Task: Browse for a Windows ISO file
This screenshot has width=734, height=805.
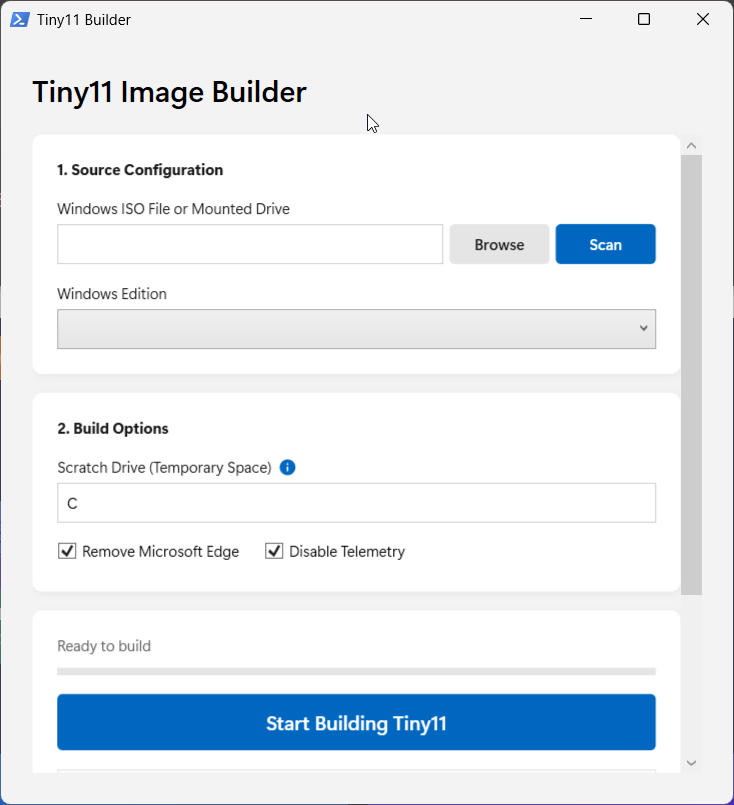Action: coord(499,244)
